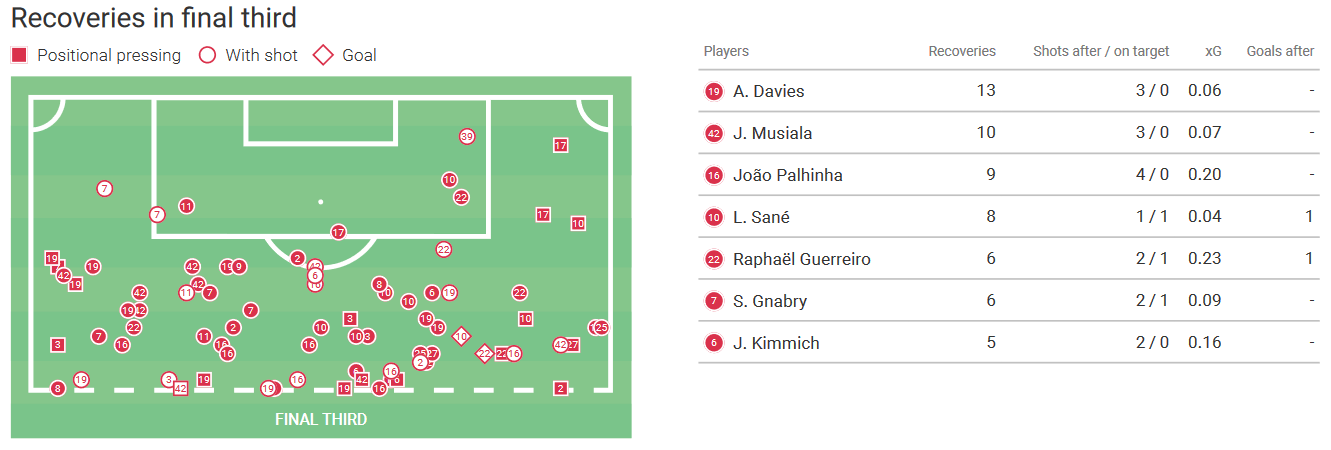Select the diamond goal marker numbered 10
This screenshot has width=1331, height=450.
(461, 337)
